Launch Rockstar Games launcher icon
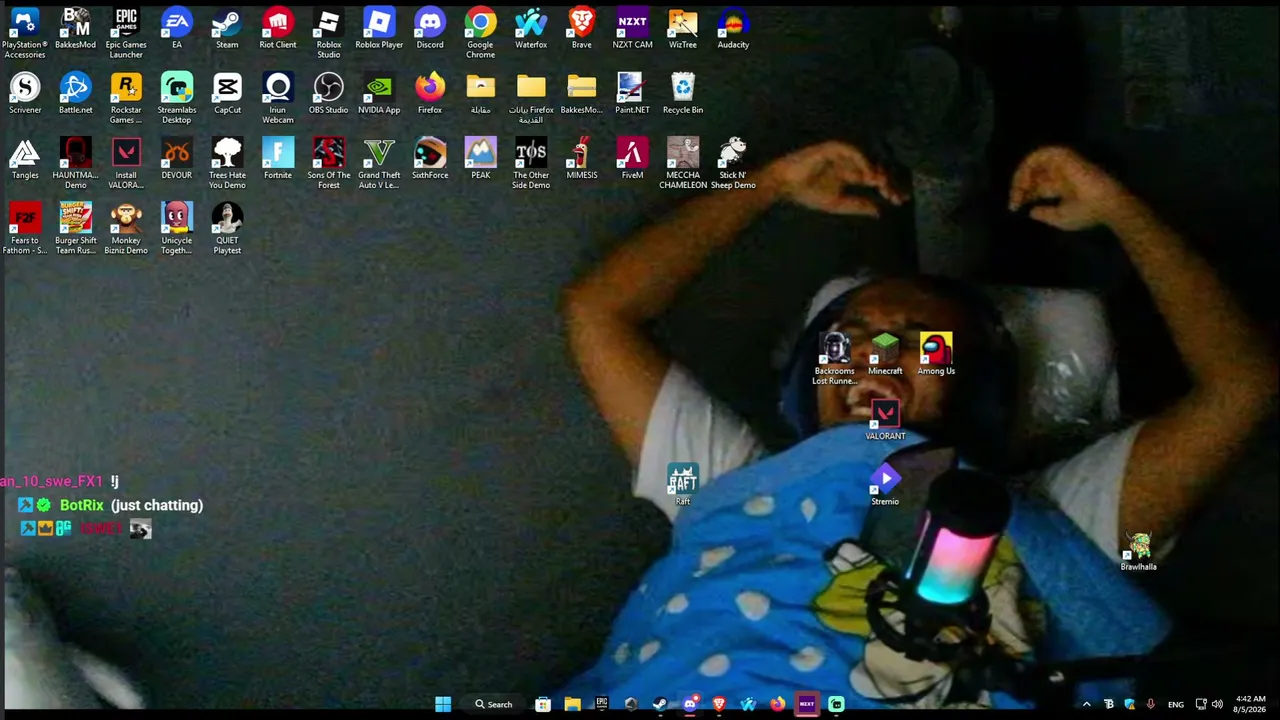The width and height of the screenshot is (1280, 720). coord(126,98)
